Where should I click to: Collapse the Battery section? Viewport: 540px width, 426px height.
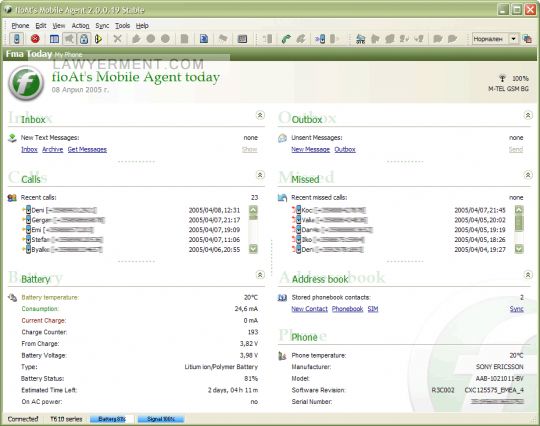point(260,274)
